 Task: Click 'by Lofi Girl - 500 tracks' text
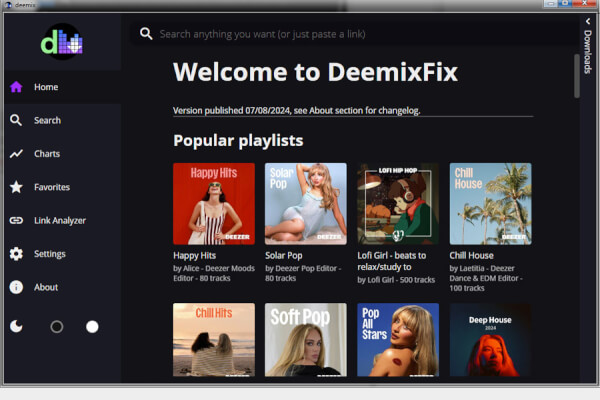tap(396, 280)
